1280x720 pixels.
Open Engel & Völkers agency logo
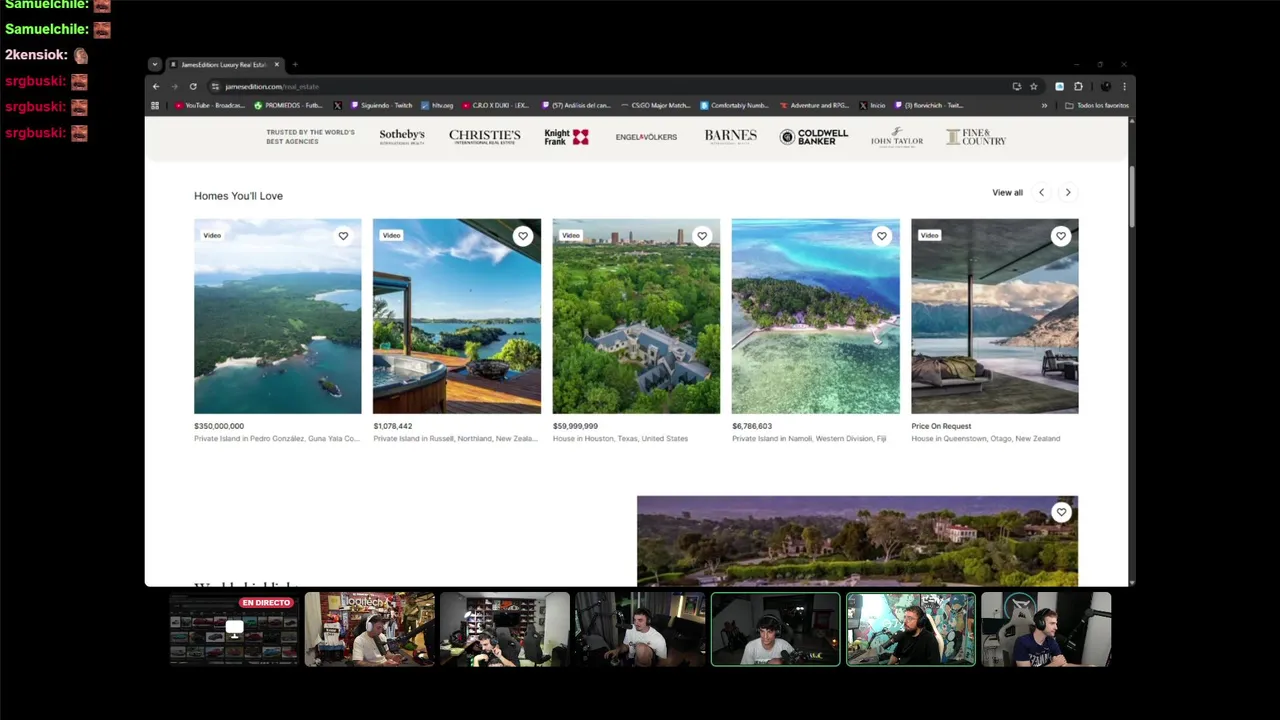pyautogui.click(x=646, y=137)
